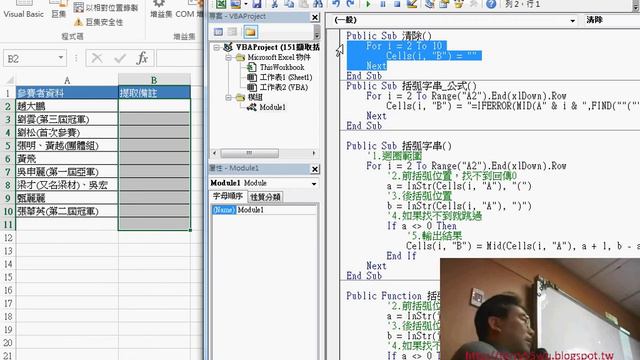
Task: Select ThisWorkbook in the project tree
Action: pyautogui.click(x=282, y=67)
